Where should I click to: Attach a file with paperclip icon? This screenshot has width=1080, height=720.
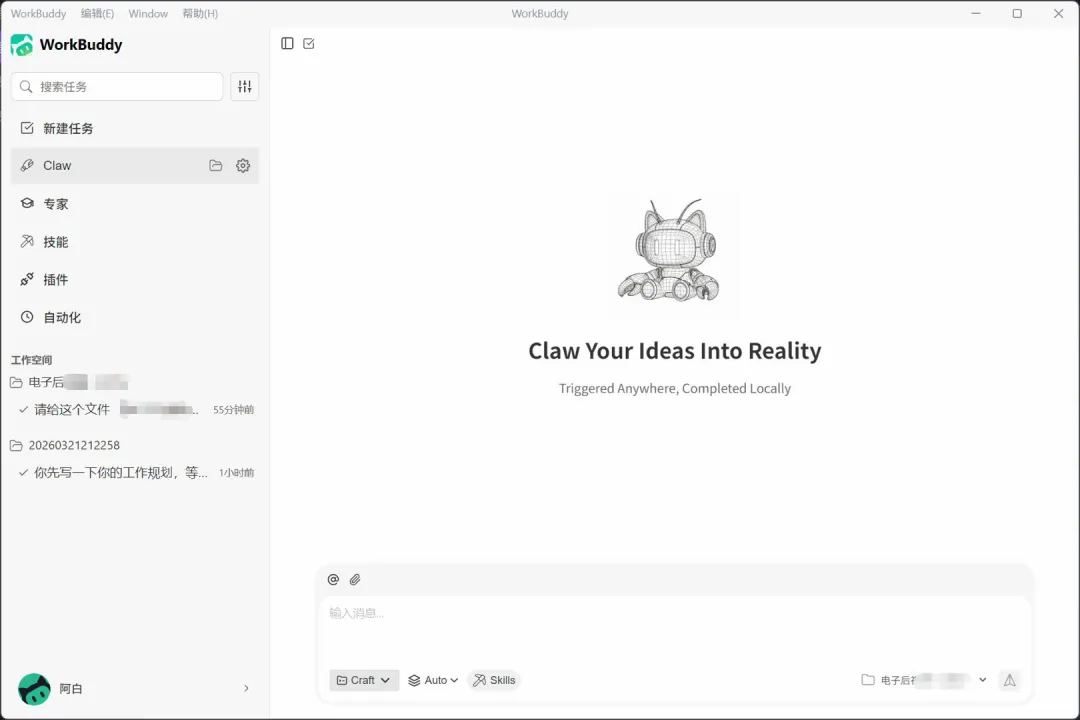(355, 579)
